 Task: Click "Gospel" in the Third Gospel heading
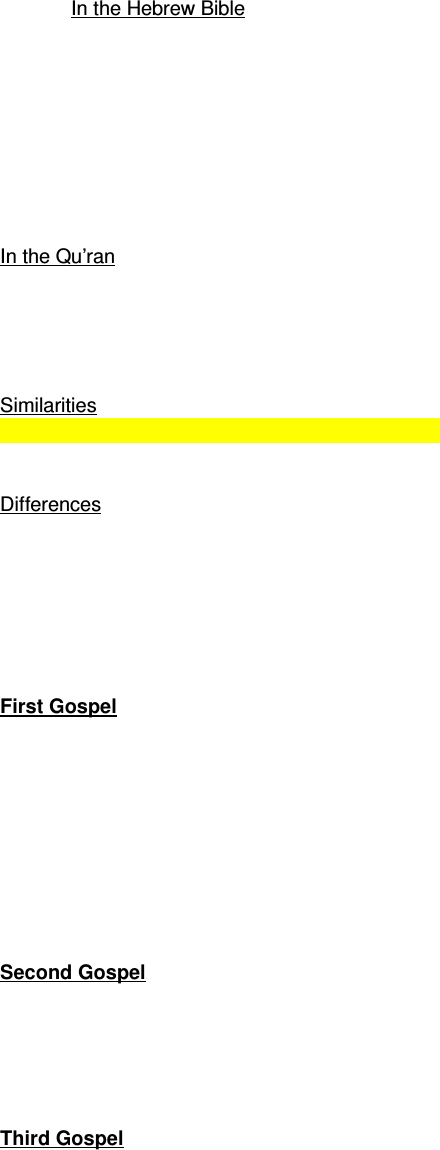pos(89,1138)
